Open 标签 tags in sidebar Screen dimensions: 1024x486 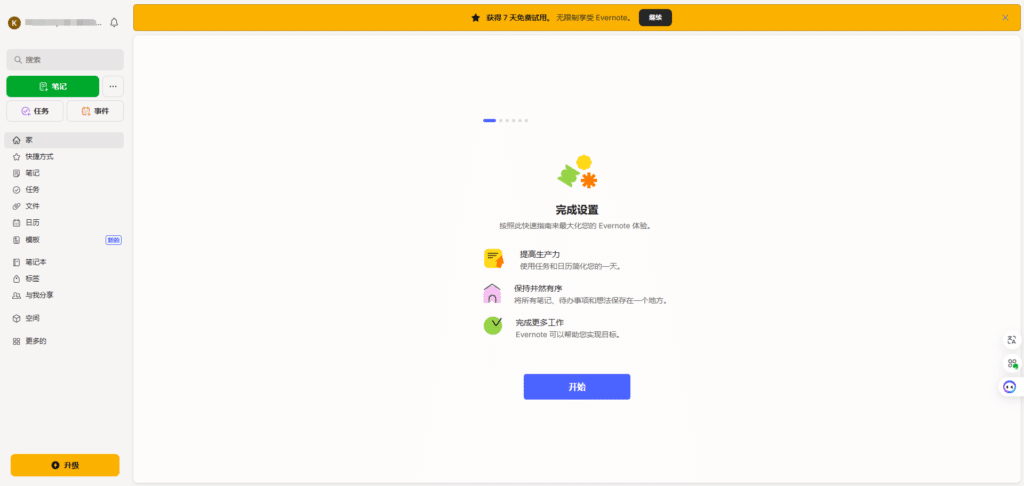click(x=32, y=279)
